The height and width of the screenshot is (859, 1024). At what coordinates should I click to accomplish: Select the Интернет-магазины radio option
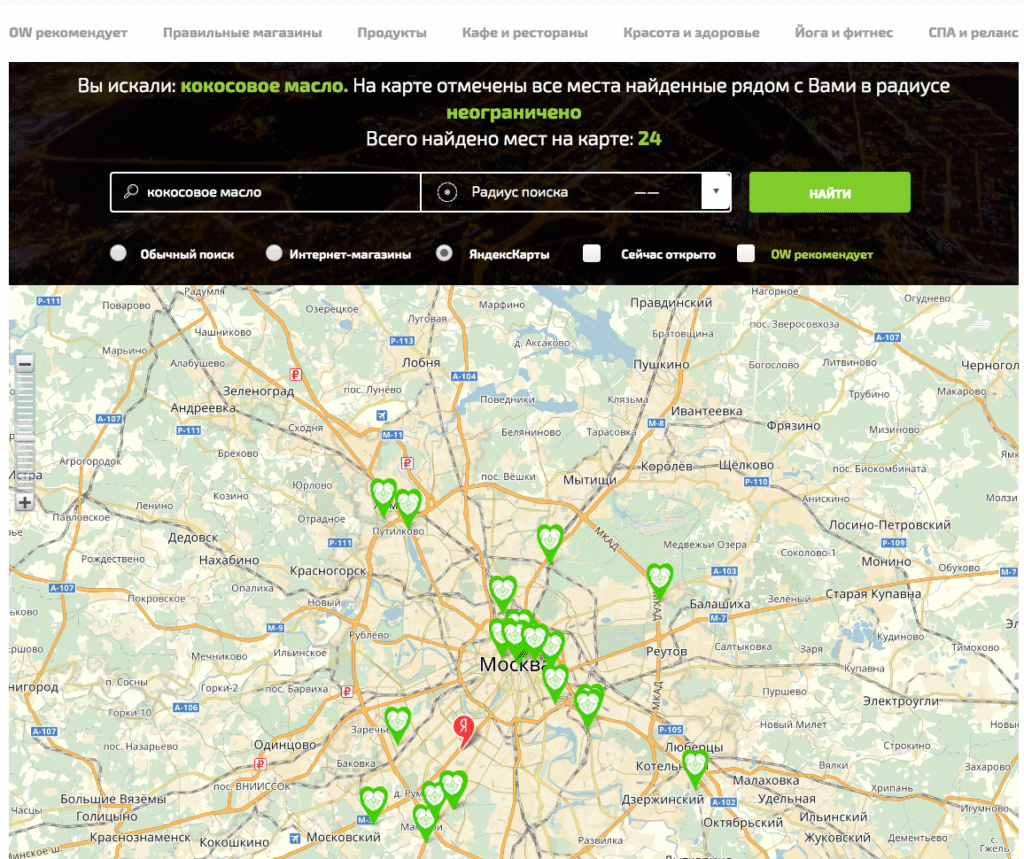[x=274, y=254]
